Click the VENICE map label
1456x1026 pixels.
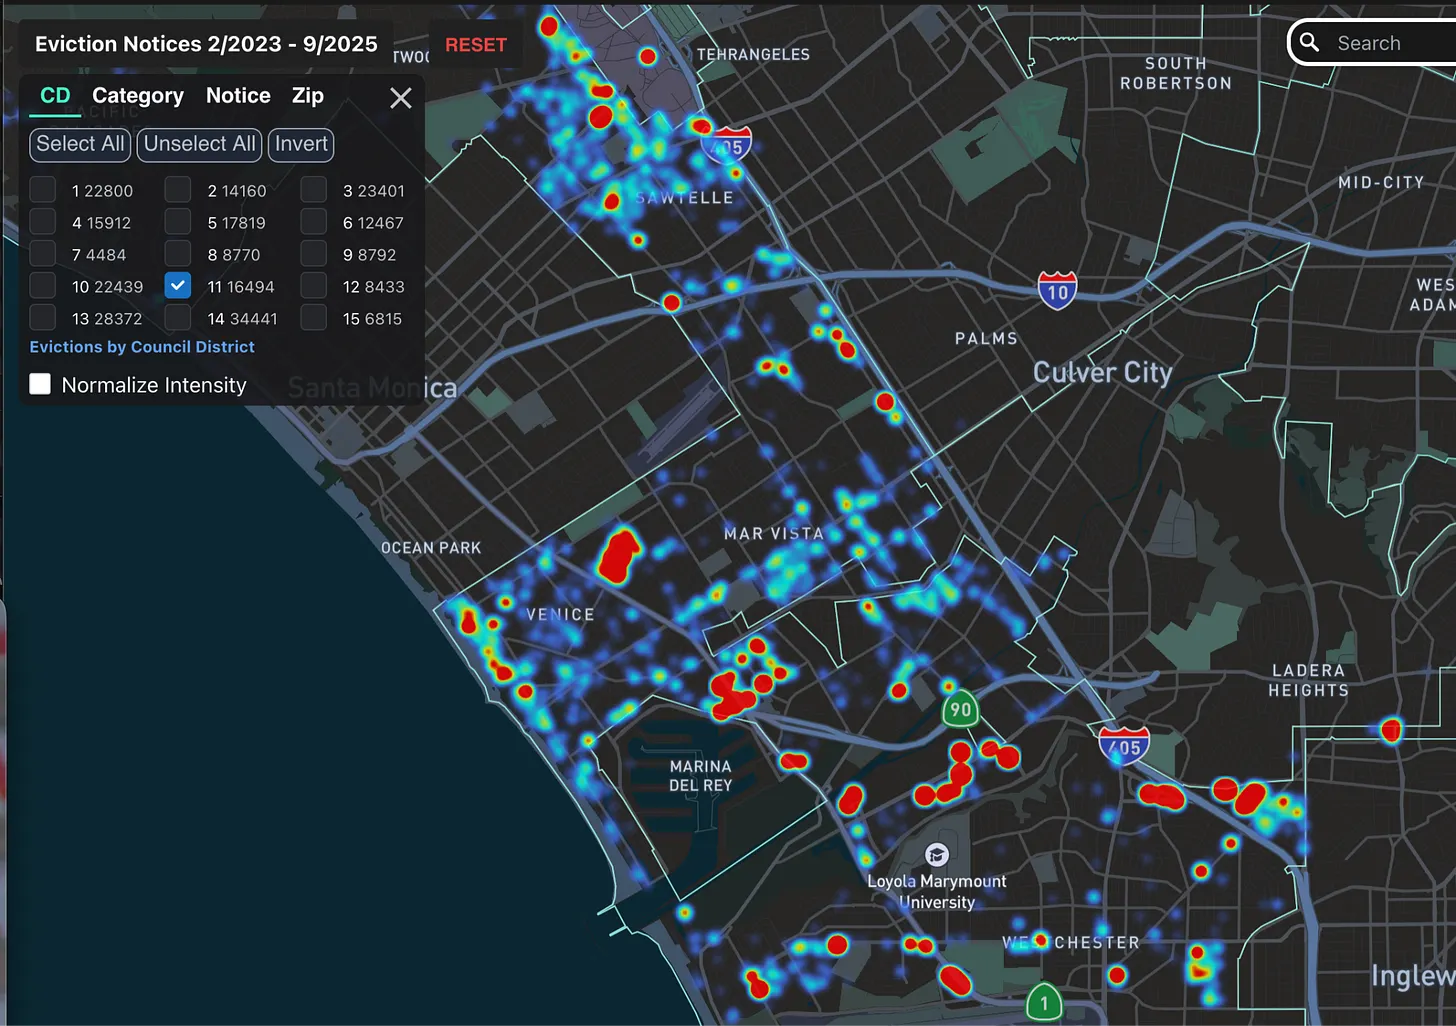pyautogui.click(x=560, y=615)
